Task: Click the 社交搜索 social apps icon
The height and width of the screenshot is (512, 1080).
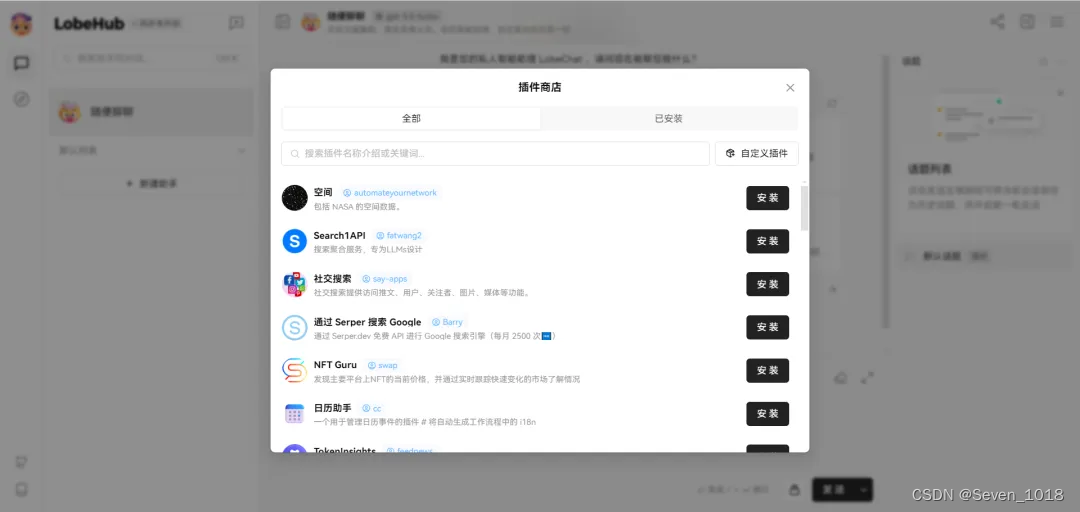Action: (294, 284)
